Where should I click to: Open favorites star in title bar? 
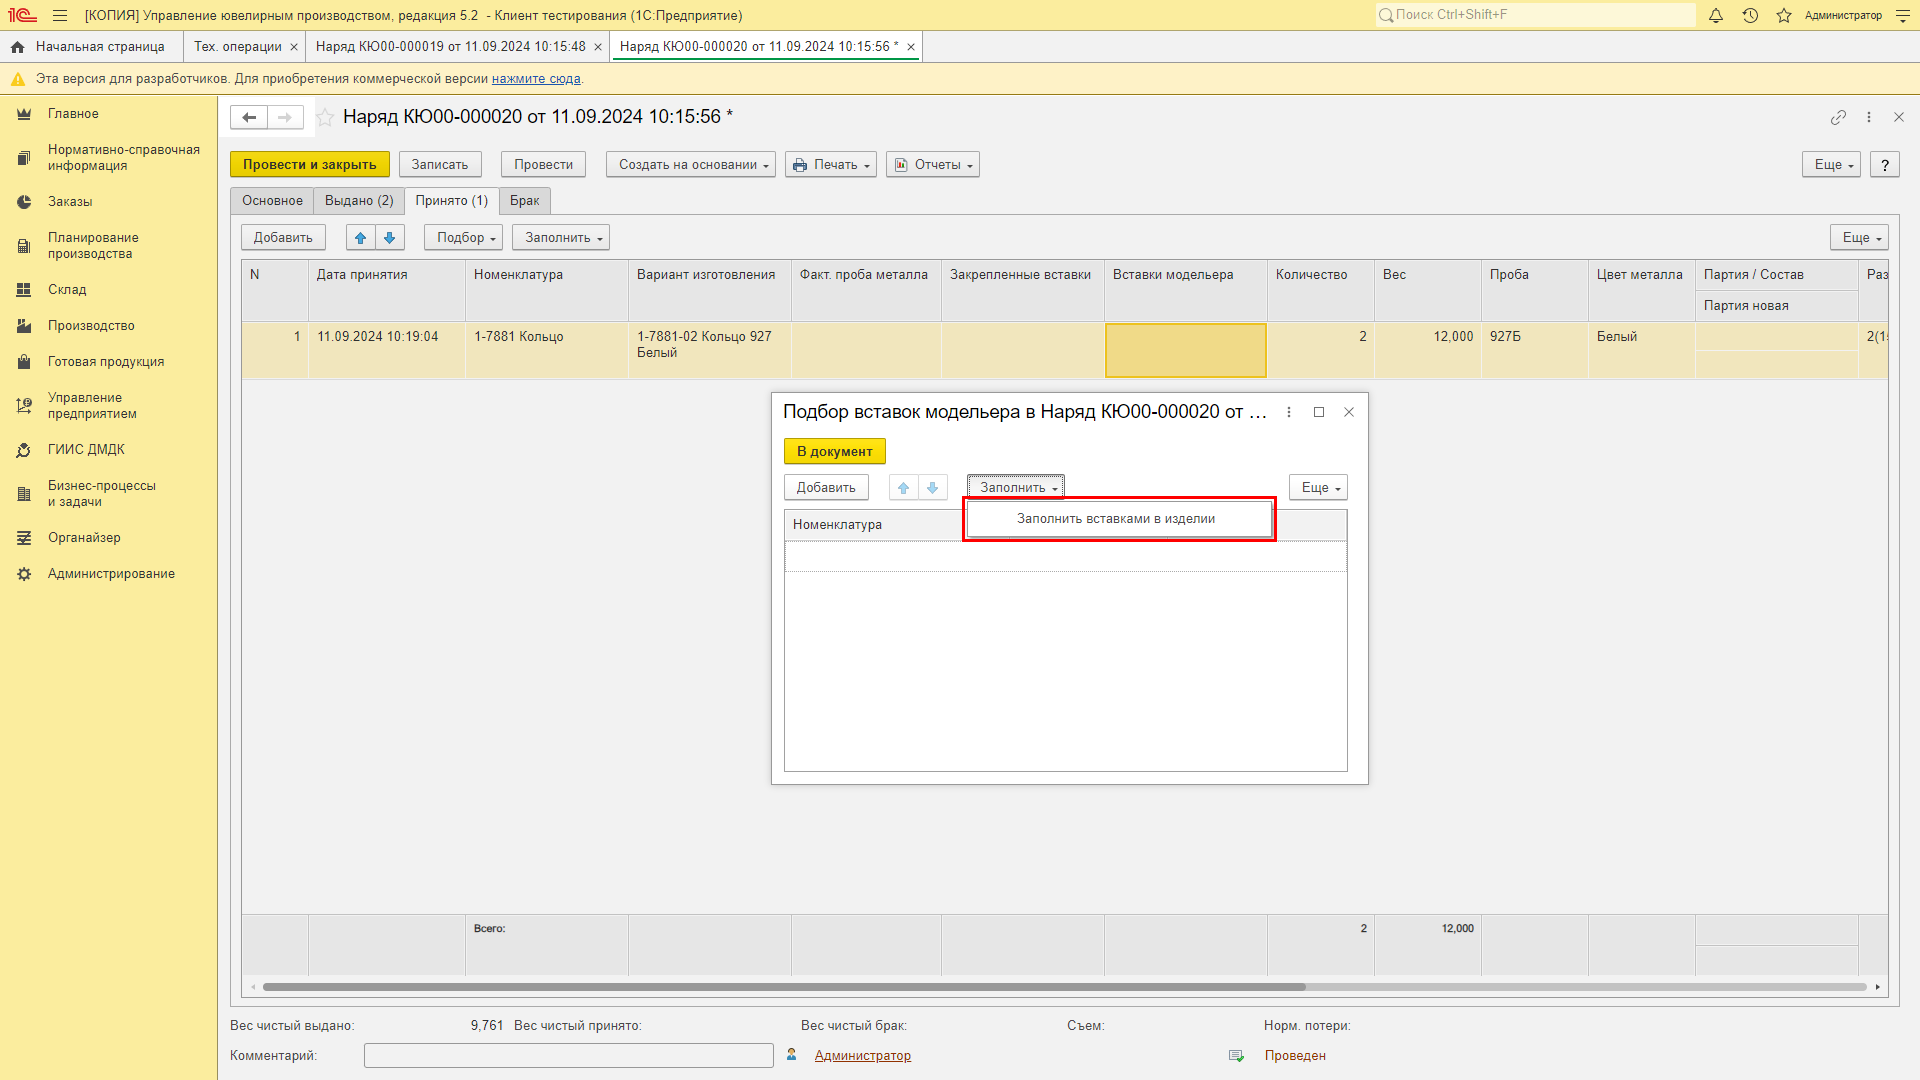1784,15
